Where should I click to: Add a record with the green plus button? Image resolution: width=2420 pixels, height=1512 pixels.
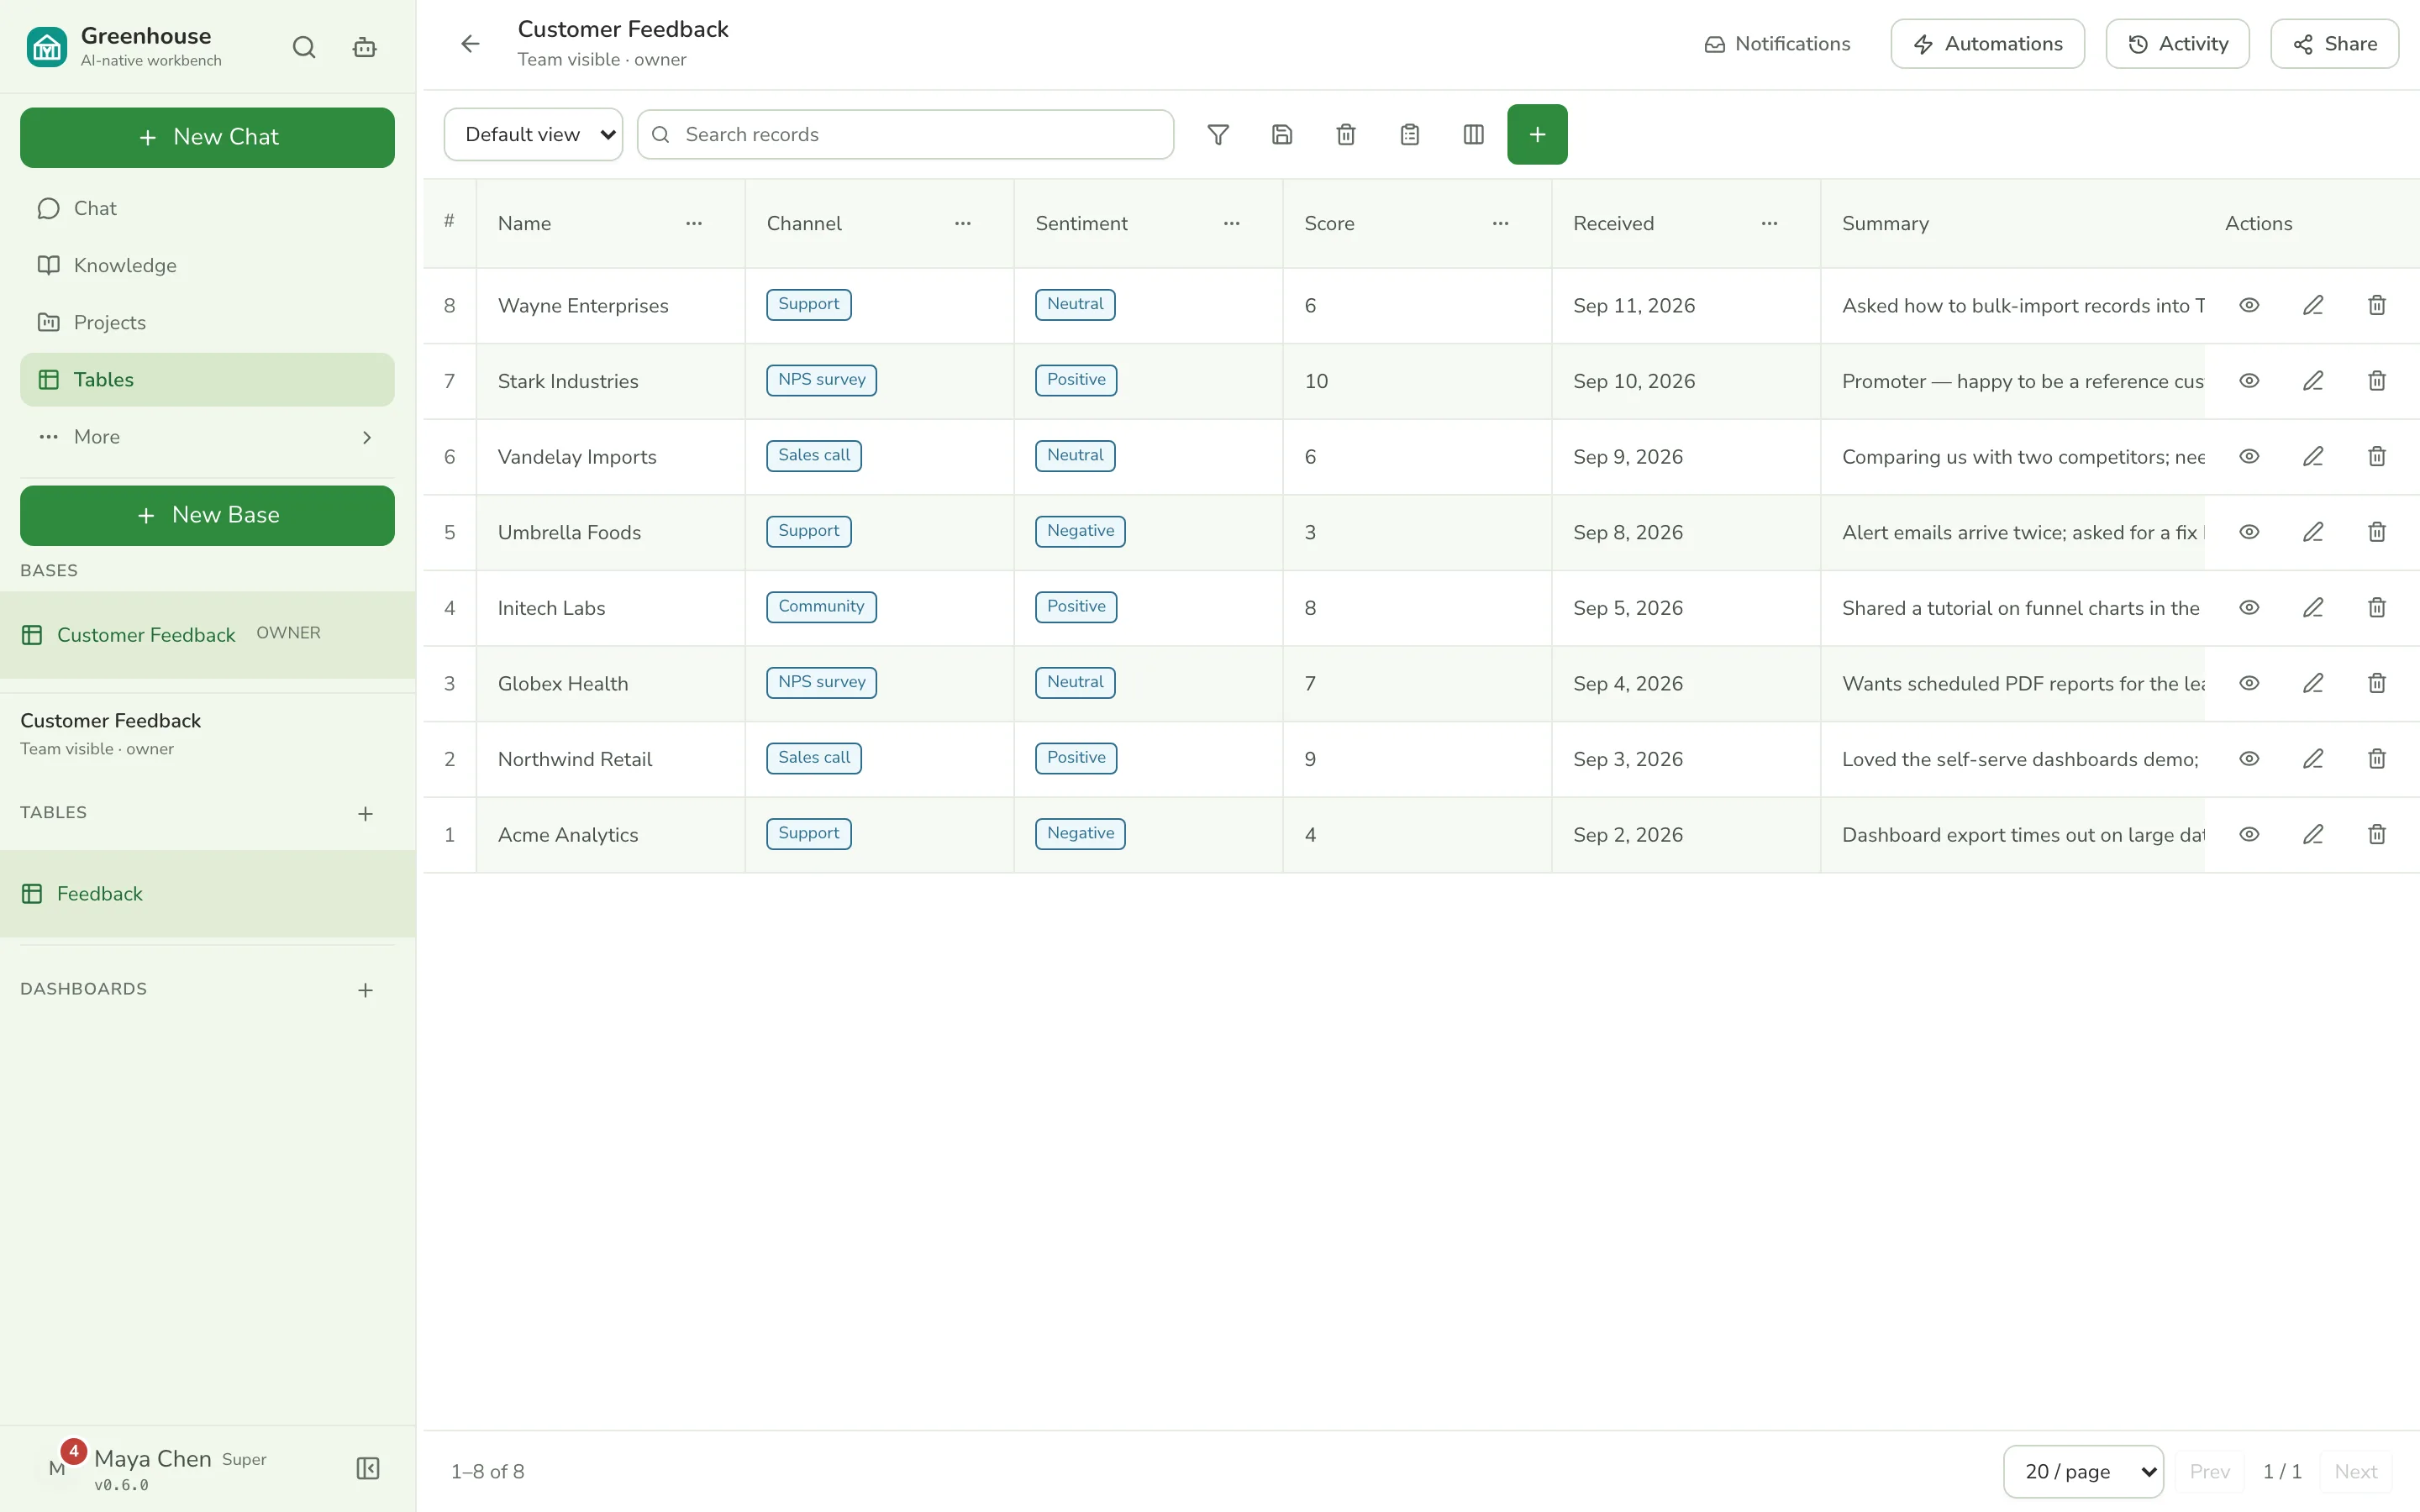1537,134
